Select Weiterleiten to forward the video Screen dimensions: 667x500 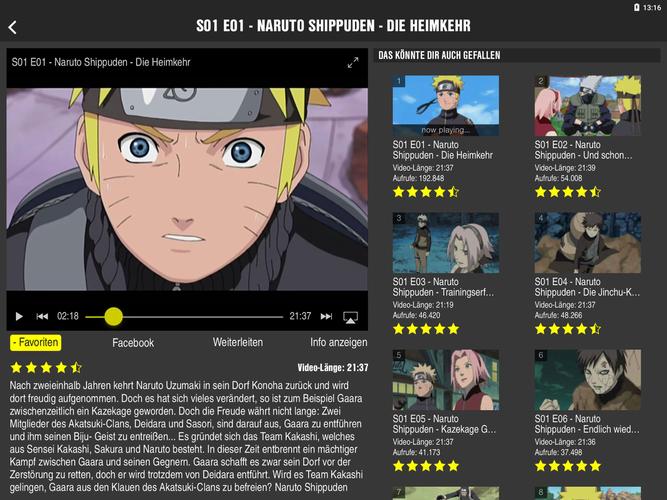pyautogui.click(x=238, y=343)
